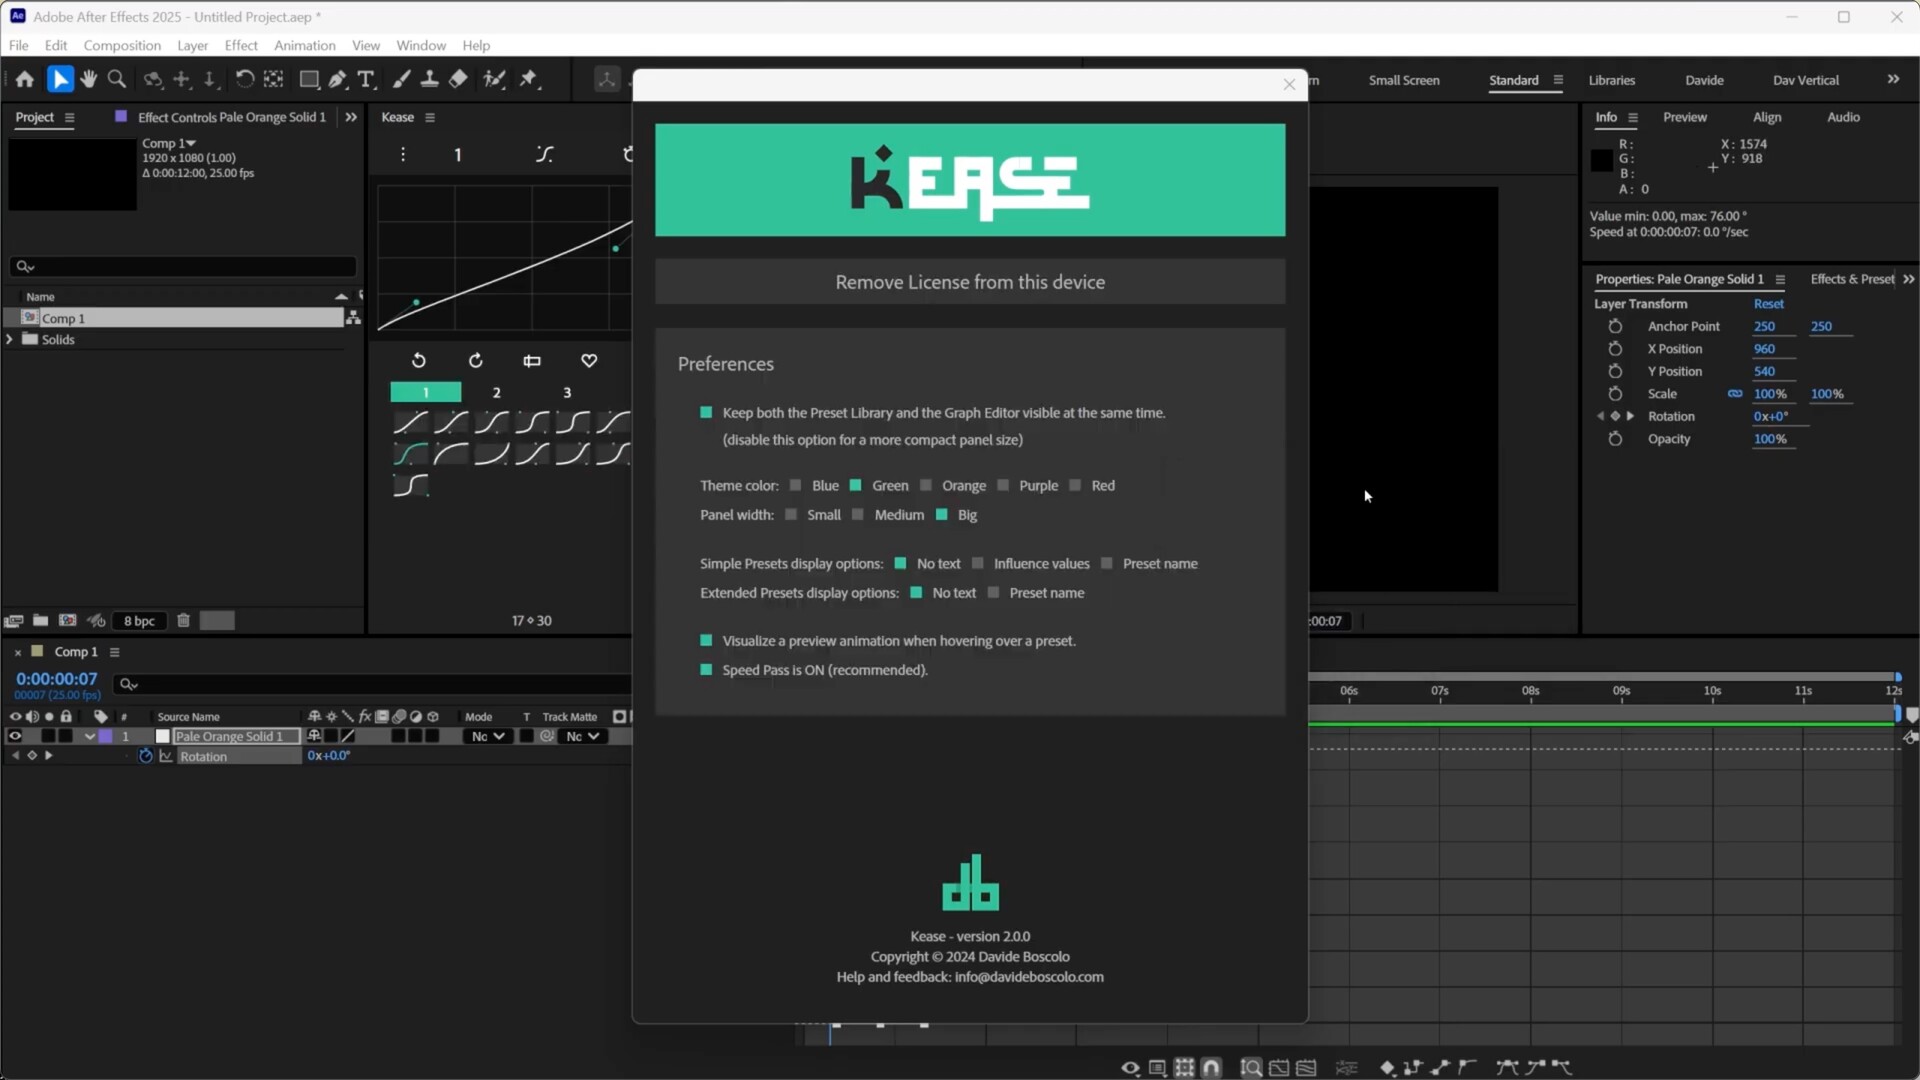Viewport: 1920px width, 1080px height.
Task: Select the Blue theme color option
Action: coord(796,486)
